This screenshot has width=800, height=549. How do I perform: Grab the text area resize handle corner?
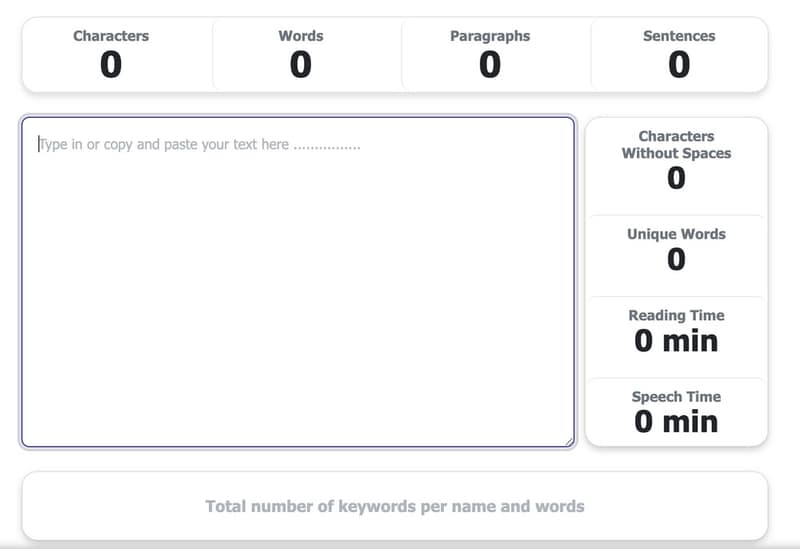coord(569,440)
